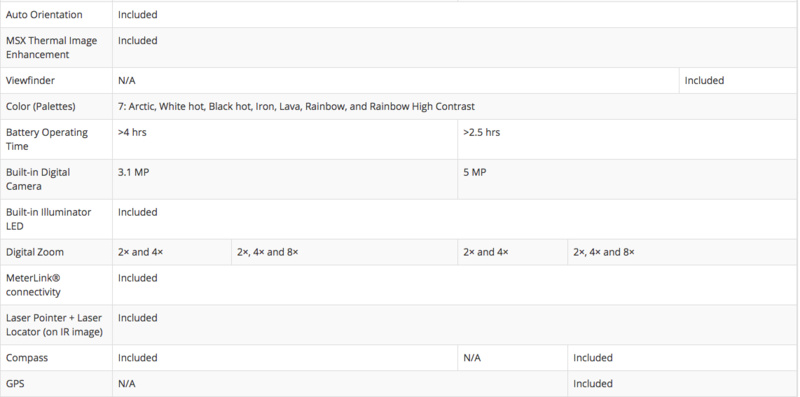Click the Built-in Digital Camera label
This screenshot has width=800, height=397.
38,179
